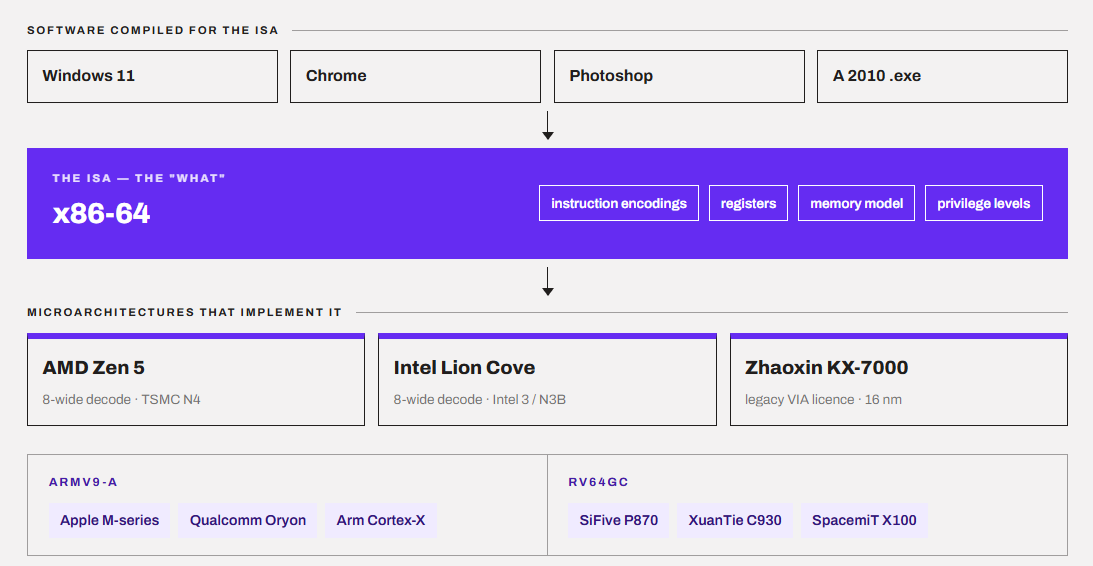Click the RV64GC label
The image size is (1093, 566).
coord(599,482)
